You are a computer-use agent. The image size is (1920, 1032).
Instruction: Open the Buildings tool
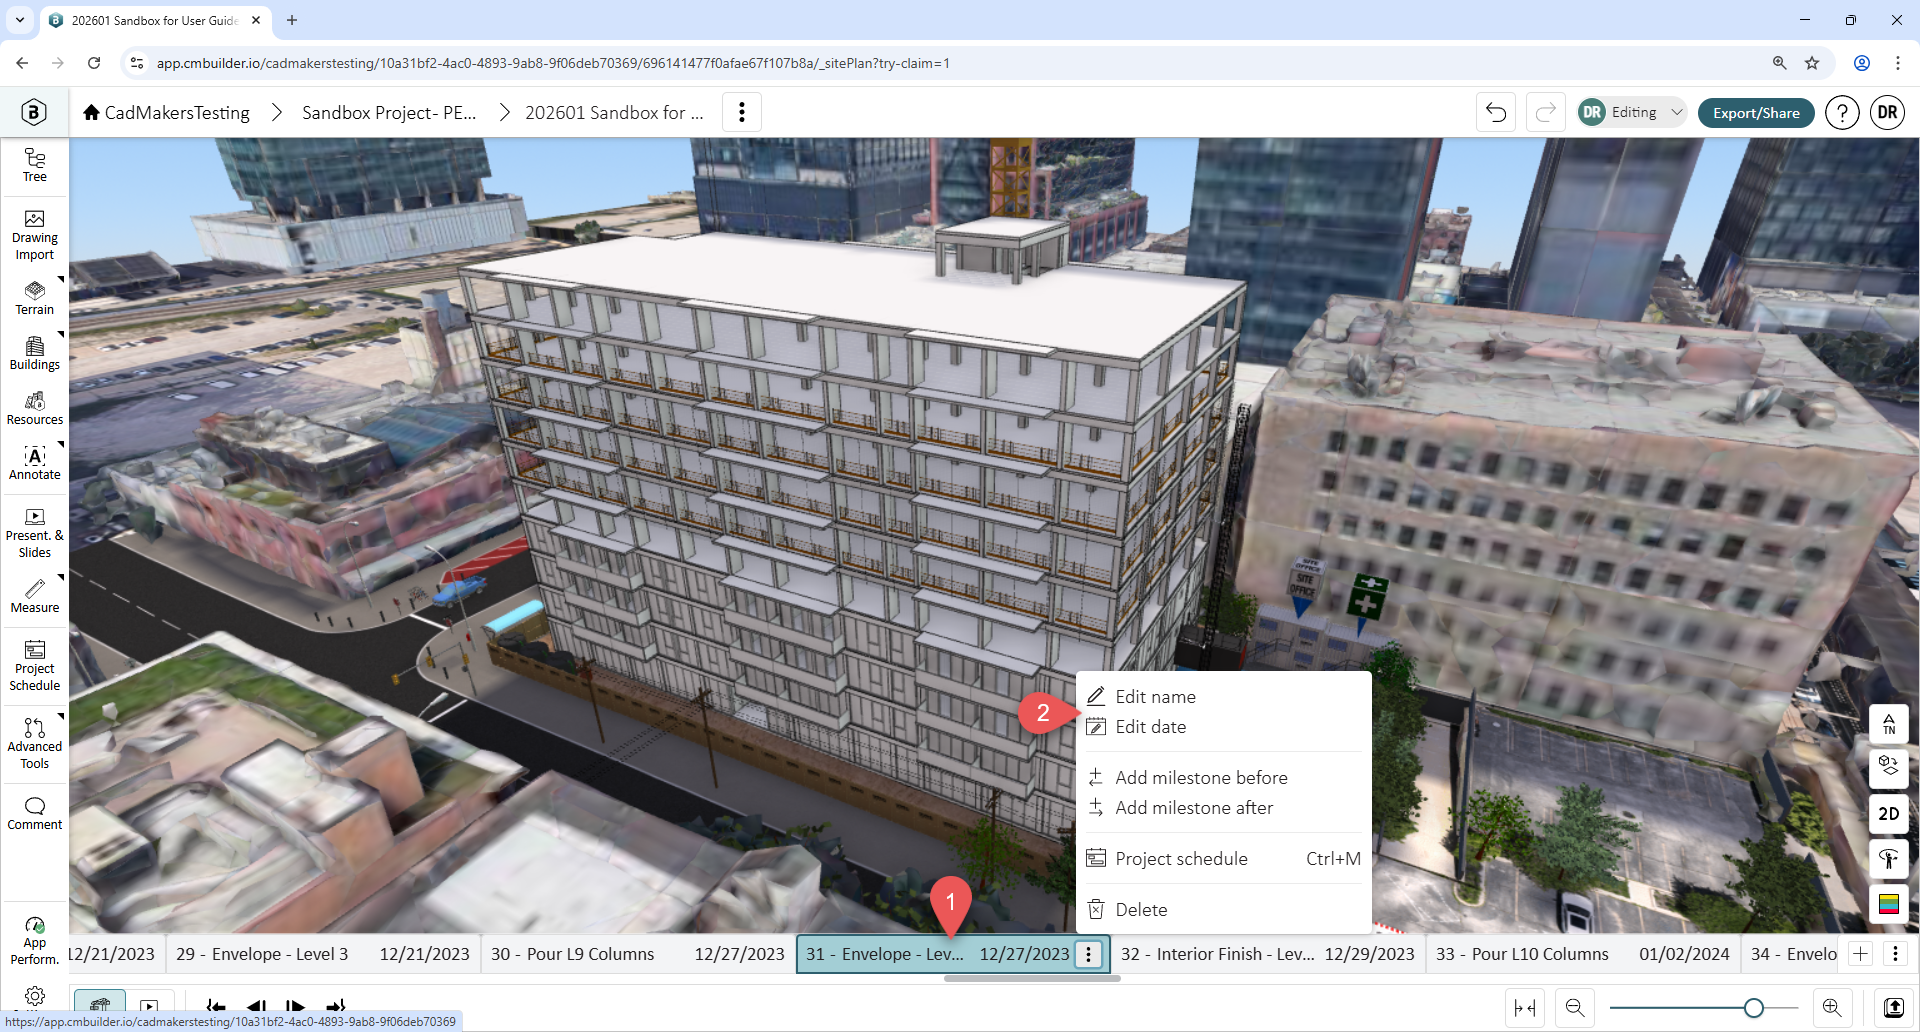[x=35, y=353]
